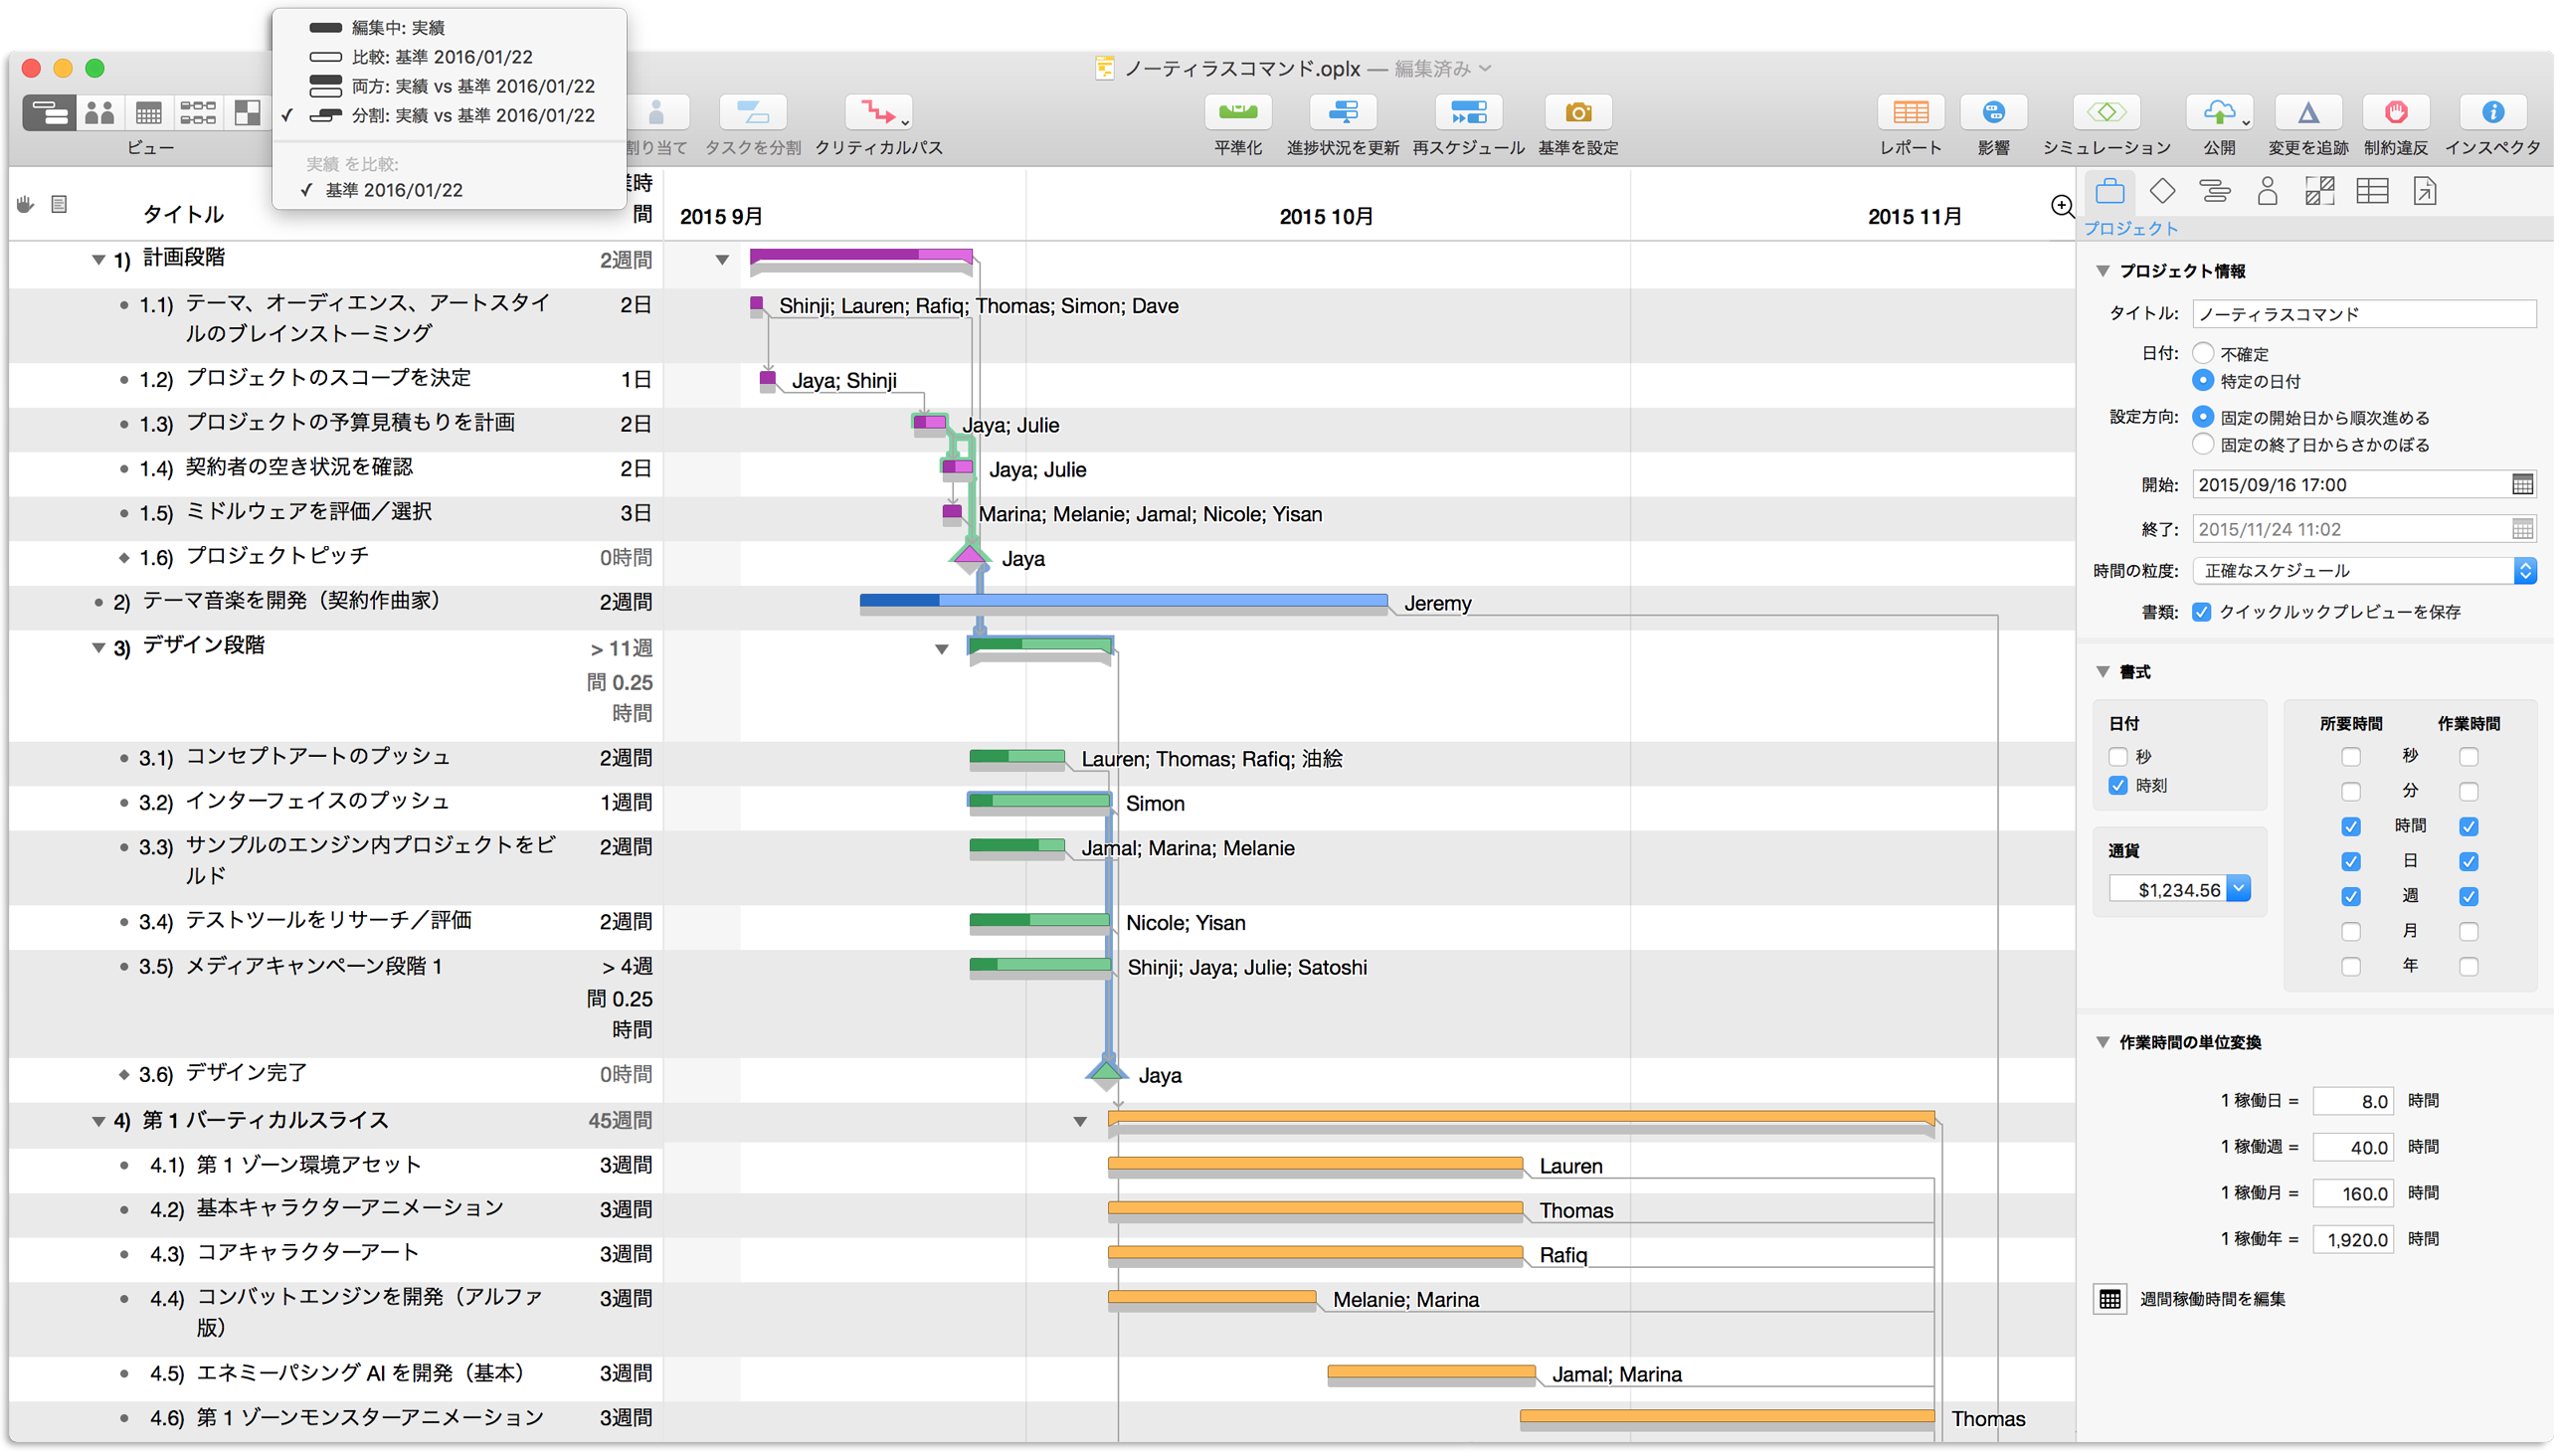
Task: Run the シミュレーション simulation icon
Action: coord(2106,112)
